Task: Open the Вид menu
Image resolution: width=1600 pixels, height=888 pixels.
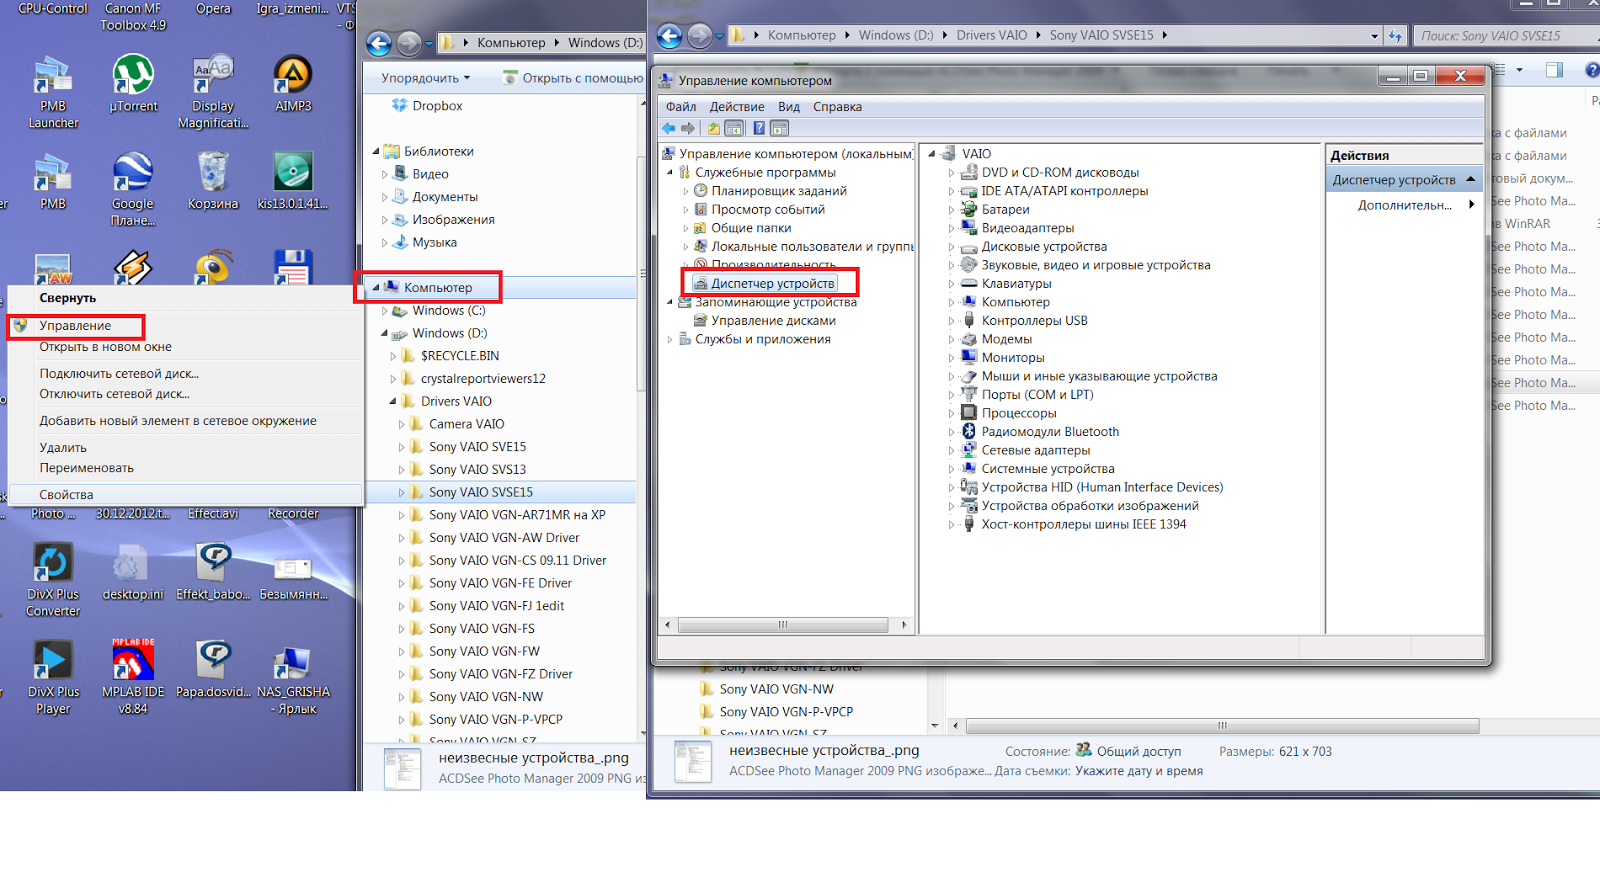Action: 789,107
